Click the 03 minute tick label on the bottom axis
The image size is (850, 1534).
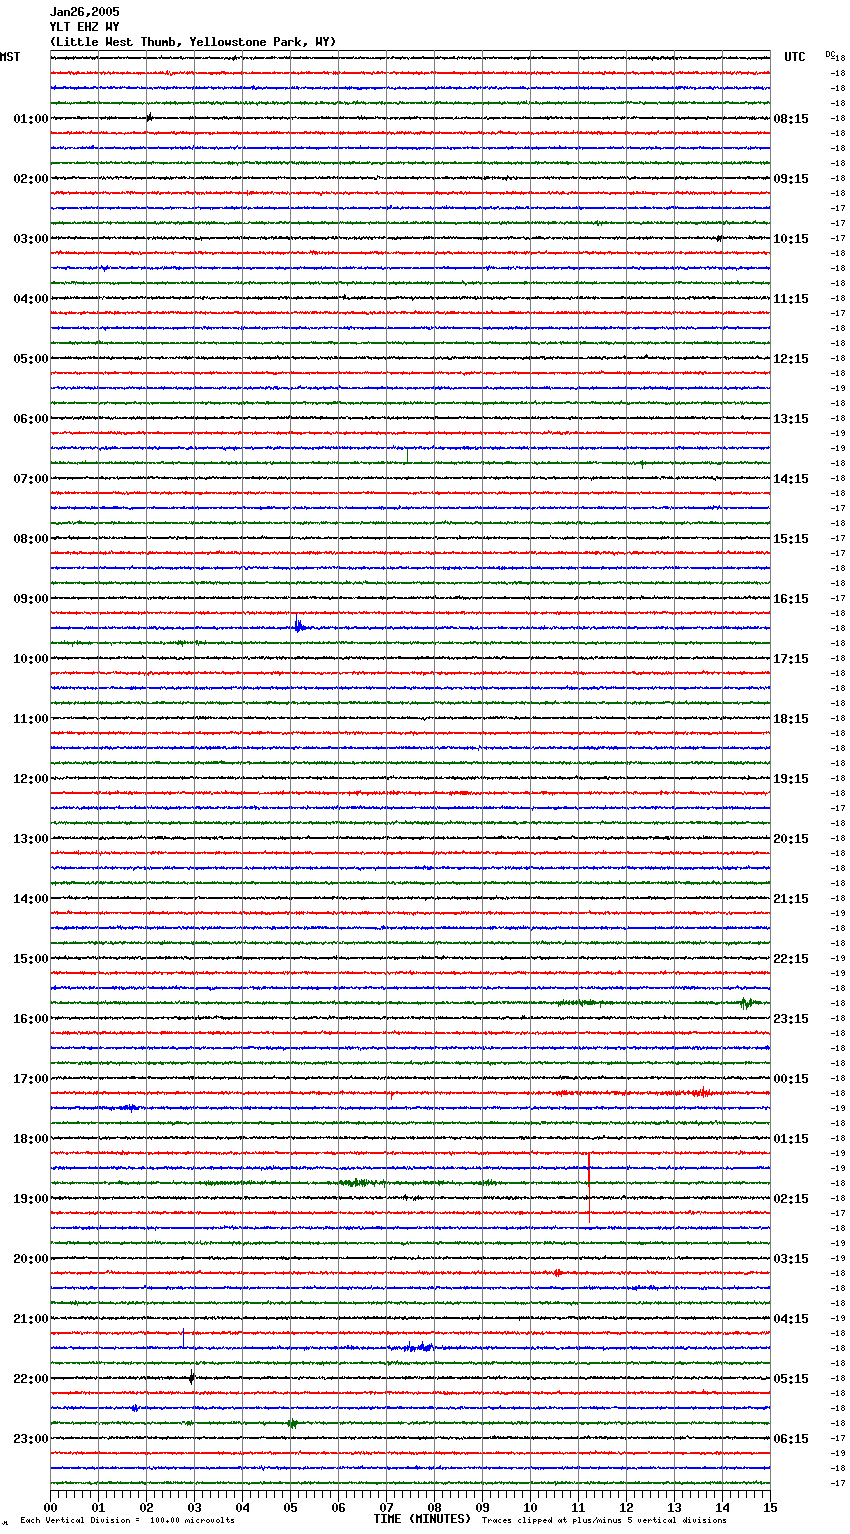[194, 1507]
